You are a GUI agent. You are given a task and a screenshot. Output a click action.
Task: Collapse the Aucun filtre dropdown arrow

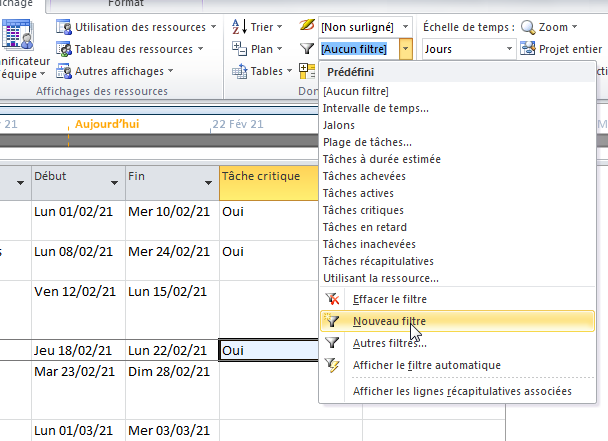405,48
